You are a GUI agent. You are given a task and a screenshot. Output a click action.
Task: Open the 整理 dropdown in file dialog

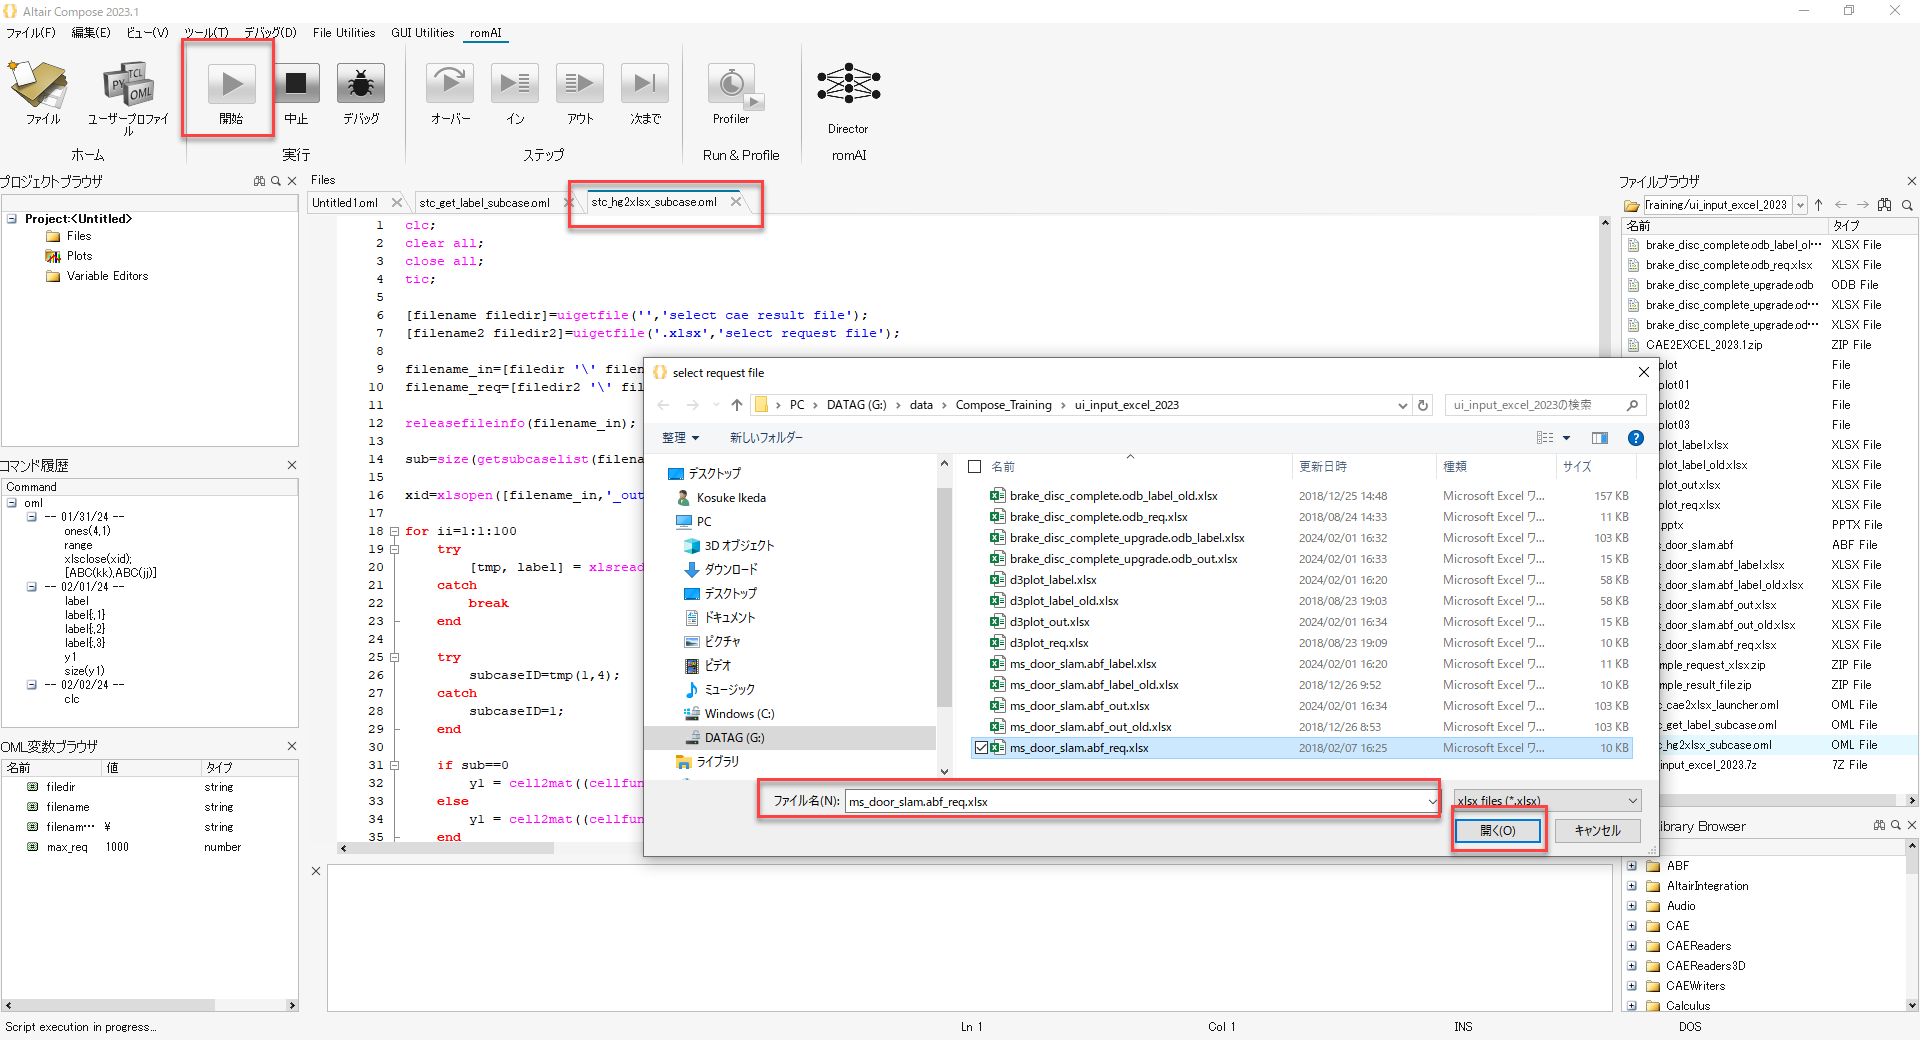click(x=680, y=438)
